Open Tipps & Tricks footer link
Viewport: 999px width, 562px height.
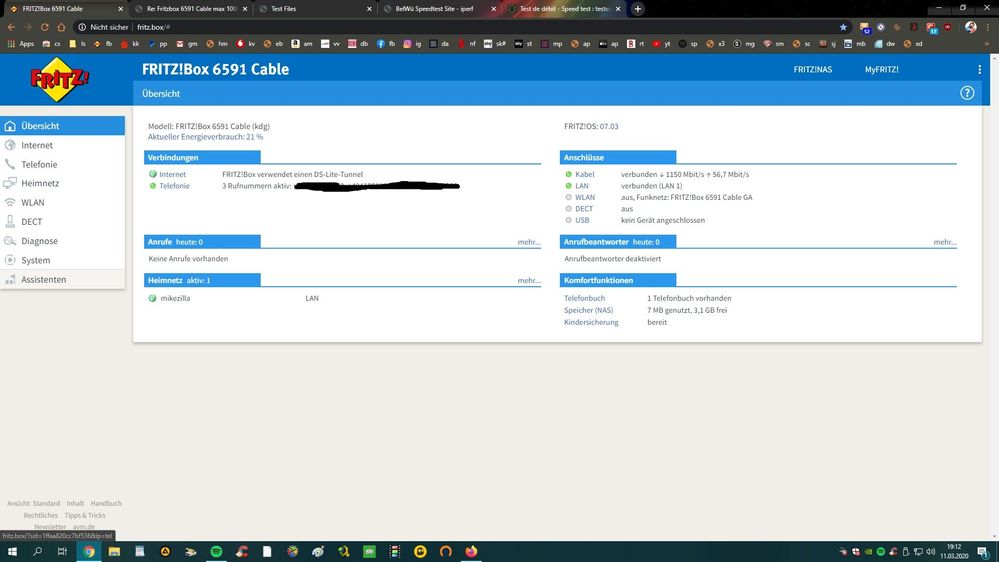[x=85, y=515]
